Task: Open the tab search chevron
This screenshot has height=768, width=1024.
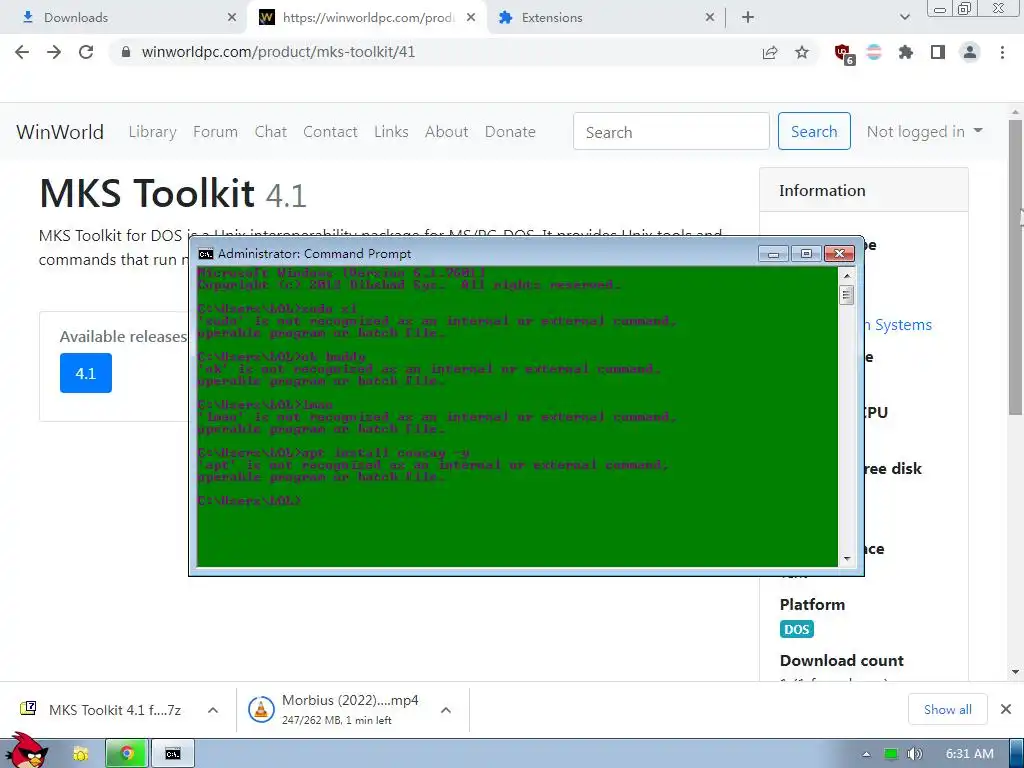Action: click(904, 18)
